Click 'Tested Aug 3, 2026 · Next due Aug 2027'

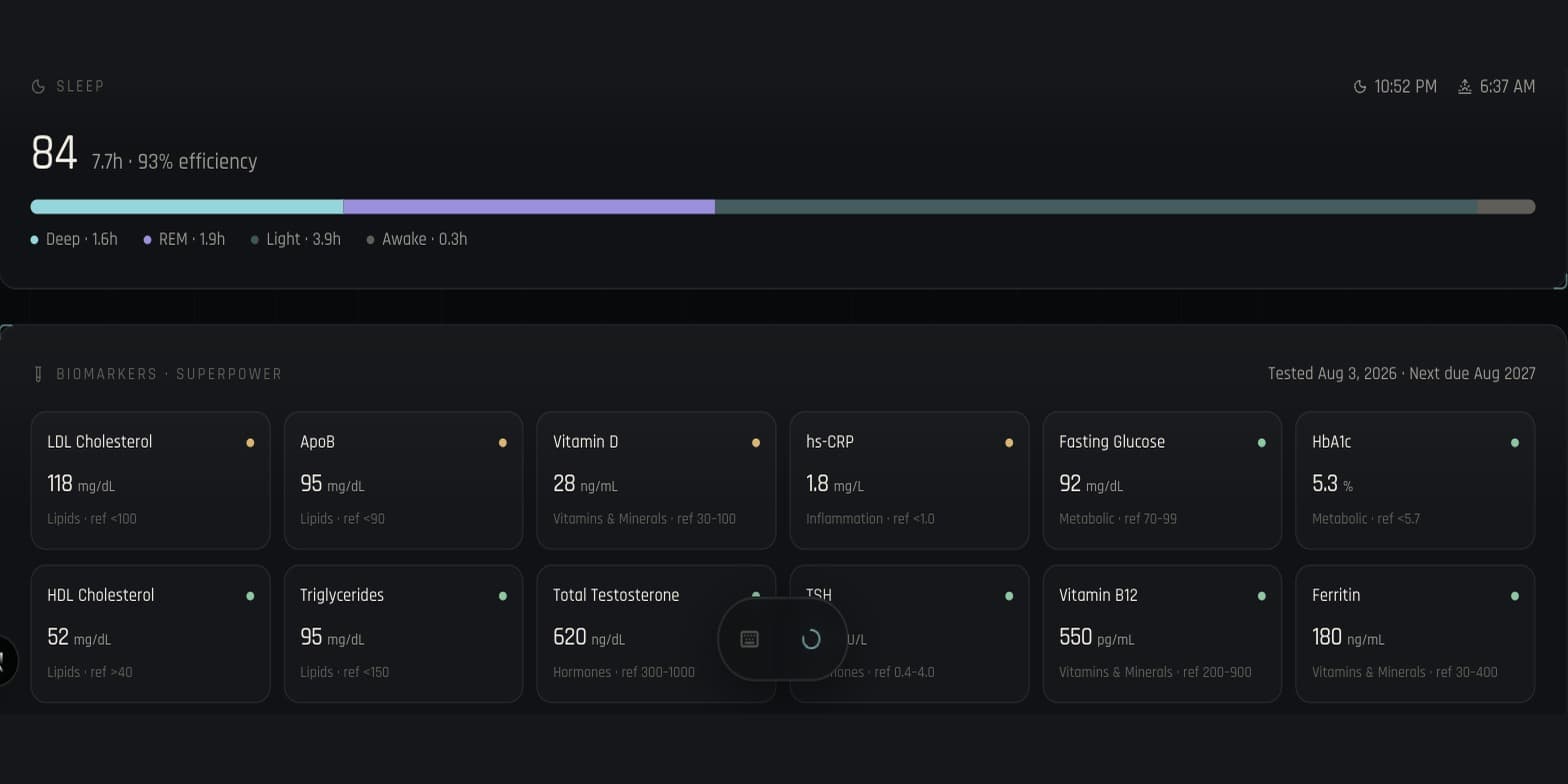coord(1401,374)
